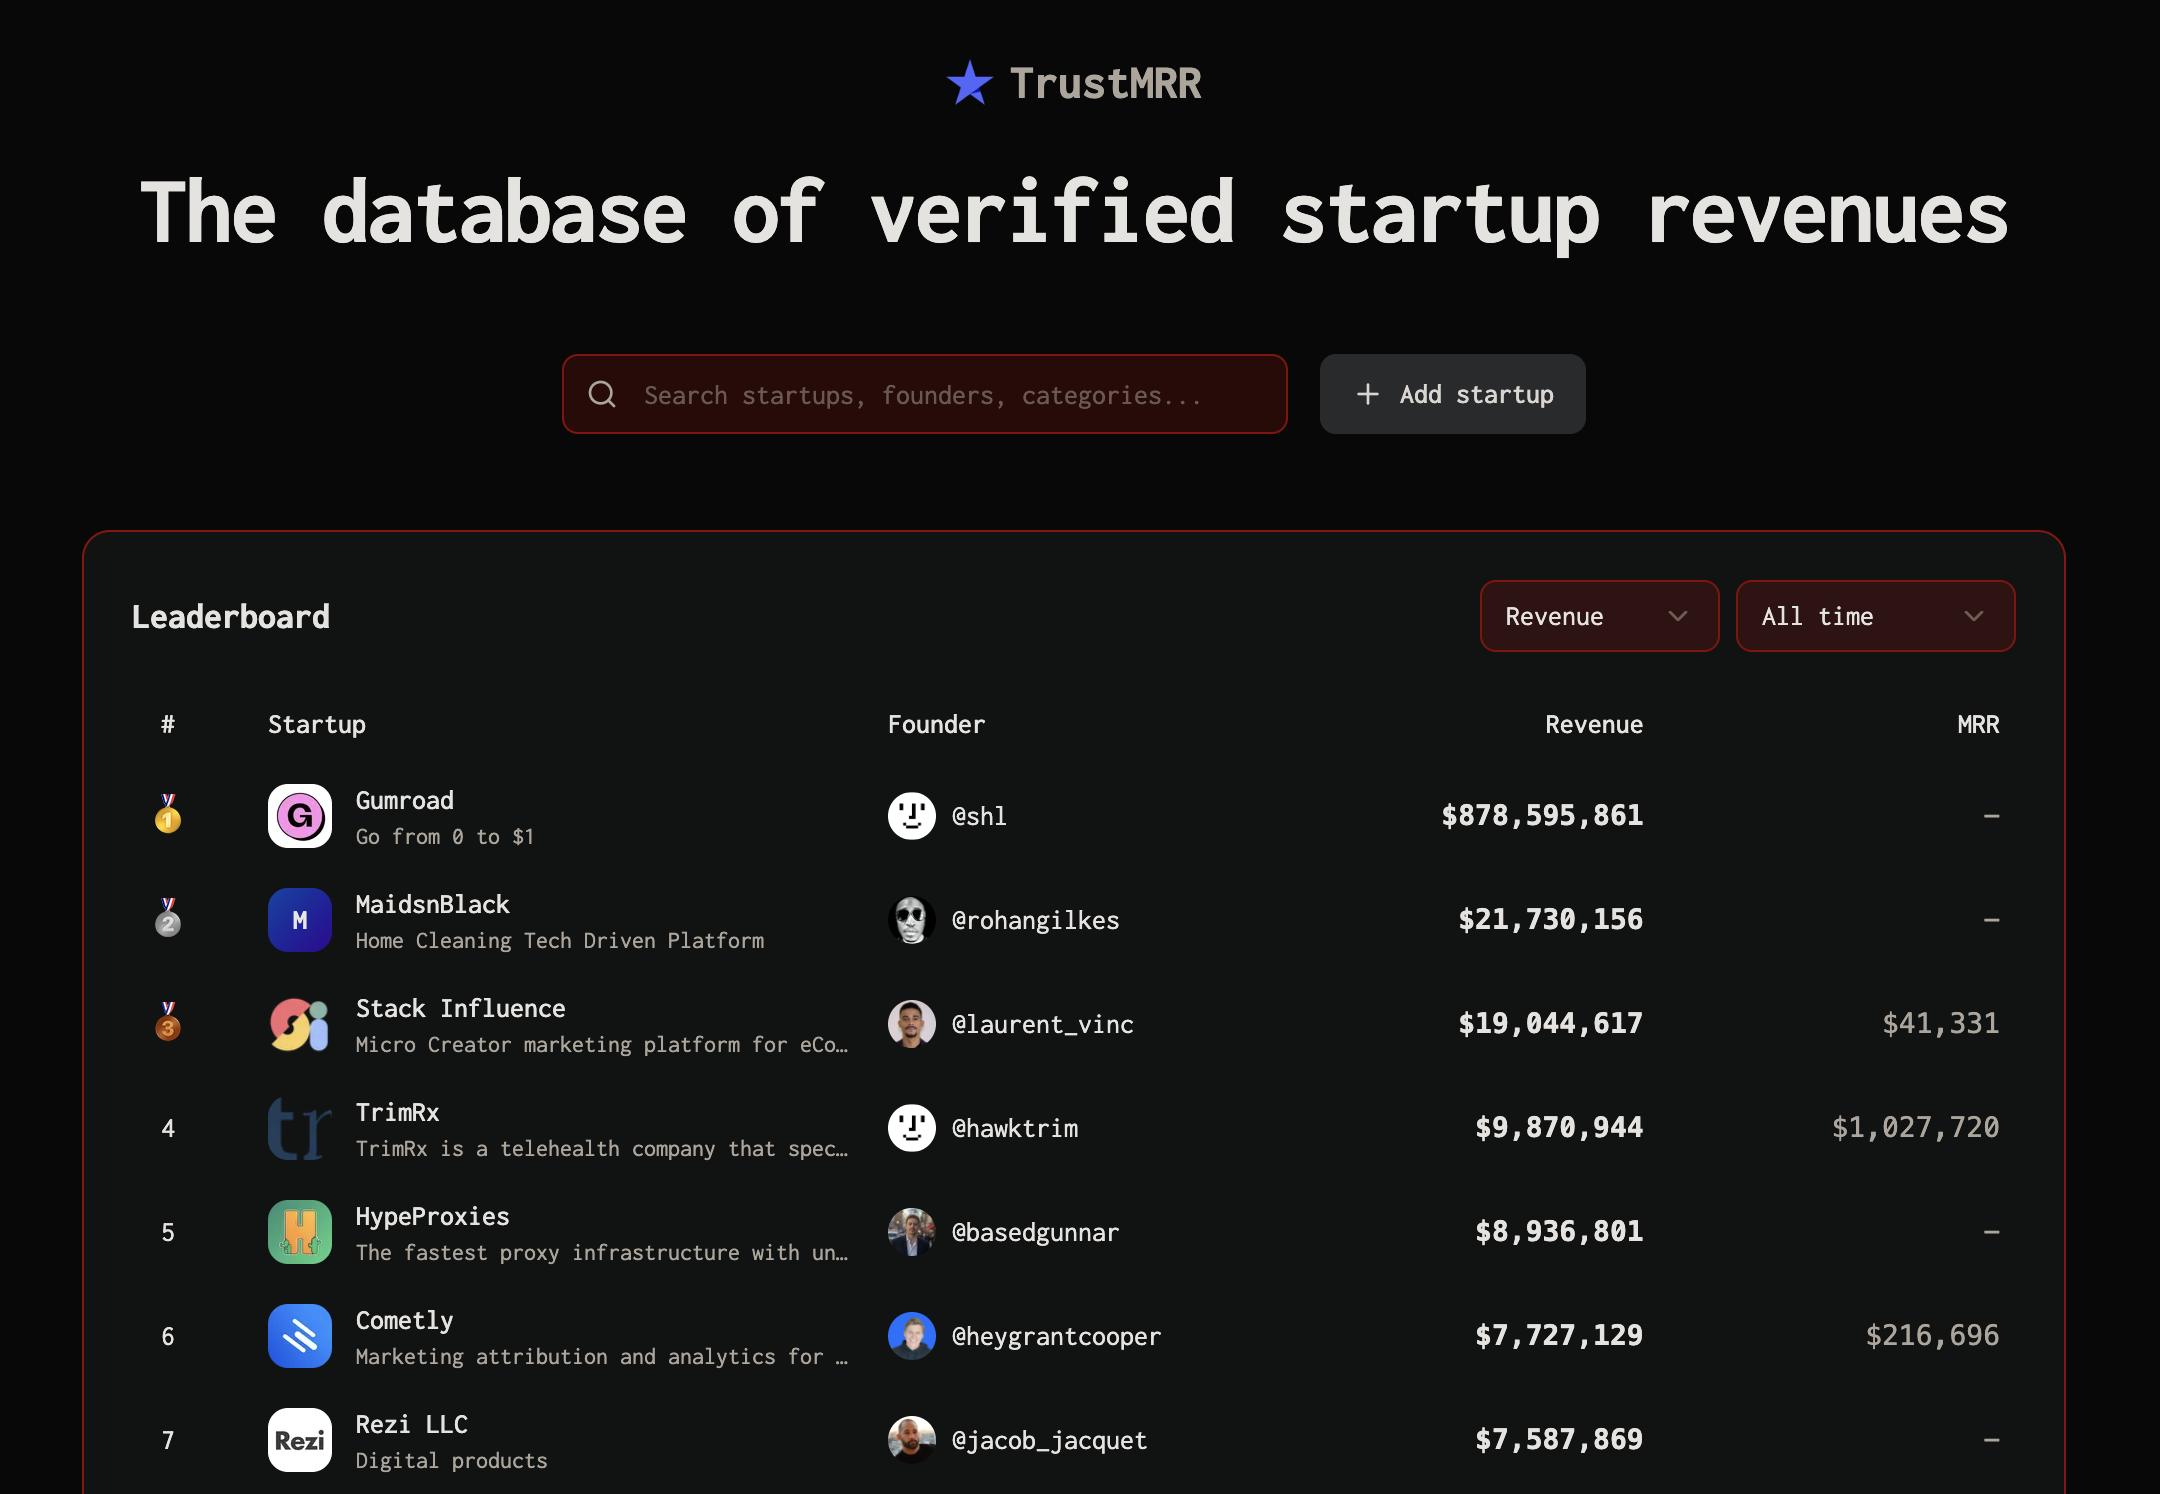
Task: Click the @basedgunnar founder avatar
Action: click(911, 1232)
